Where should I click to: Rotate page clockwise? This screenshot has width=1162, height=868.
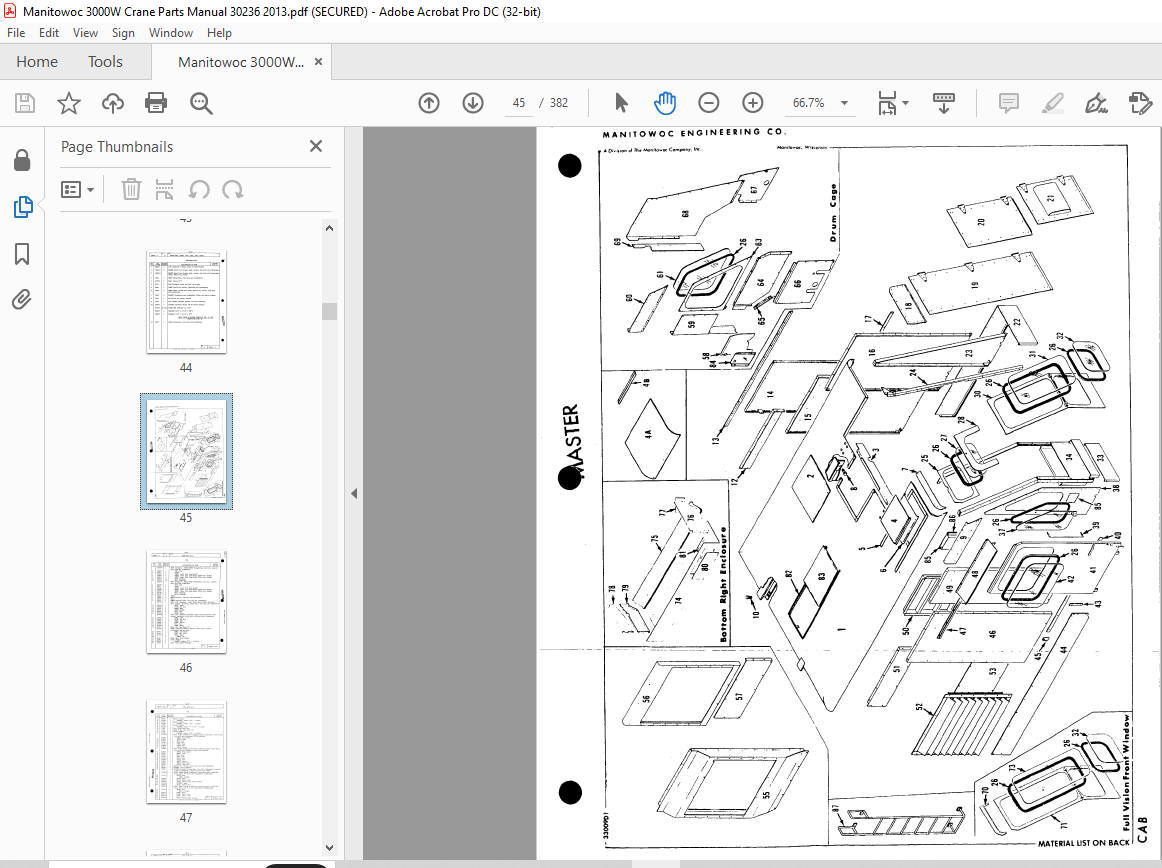coord(233,190)
